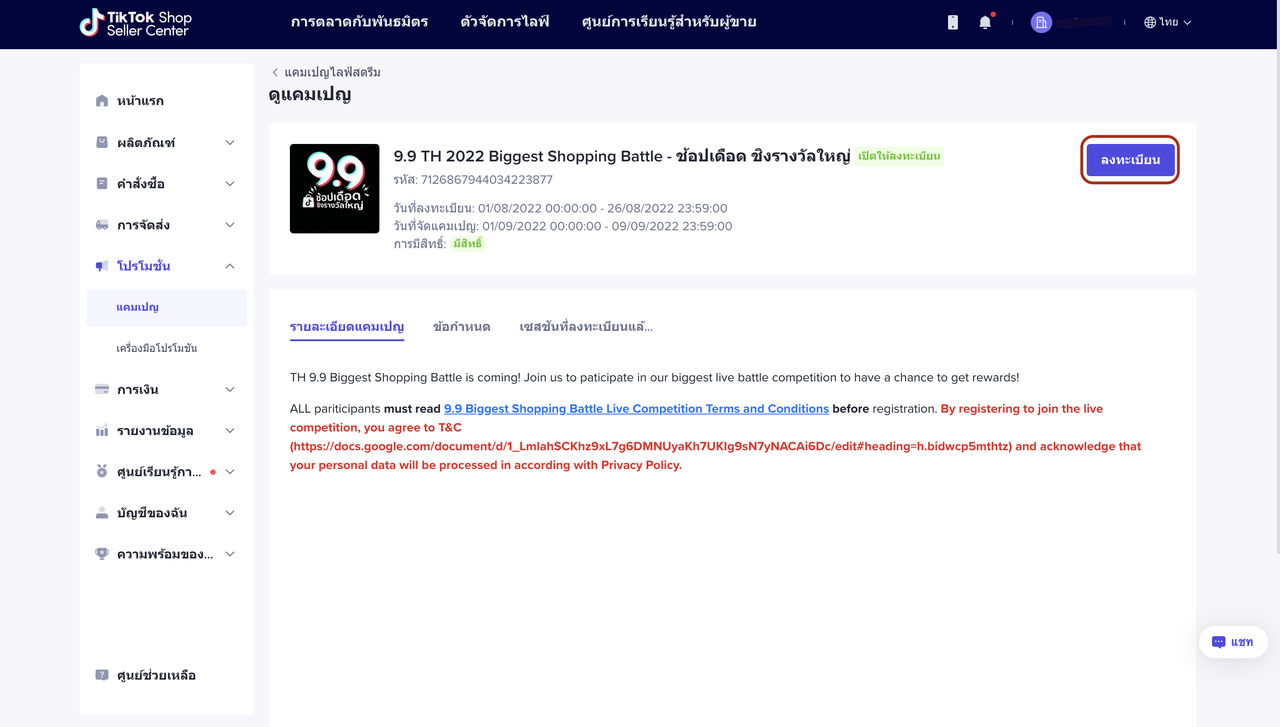
Task: Open the แชท chat button
Action: (x=1233, y=642)
